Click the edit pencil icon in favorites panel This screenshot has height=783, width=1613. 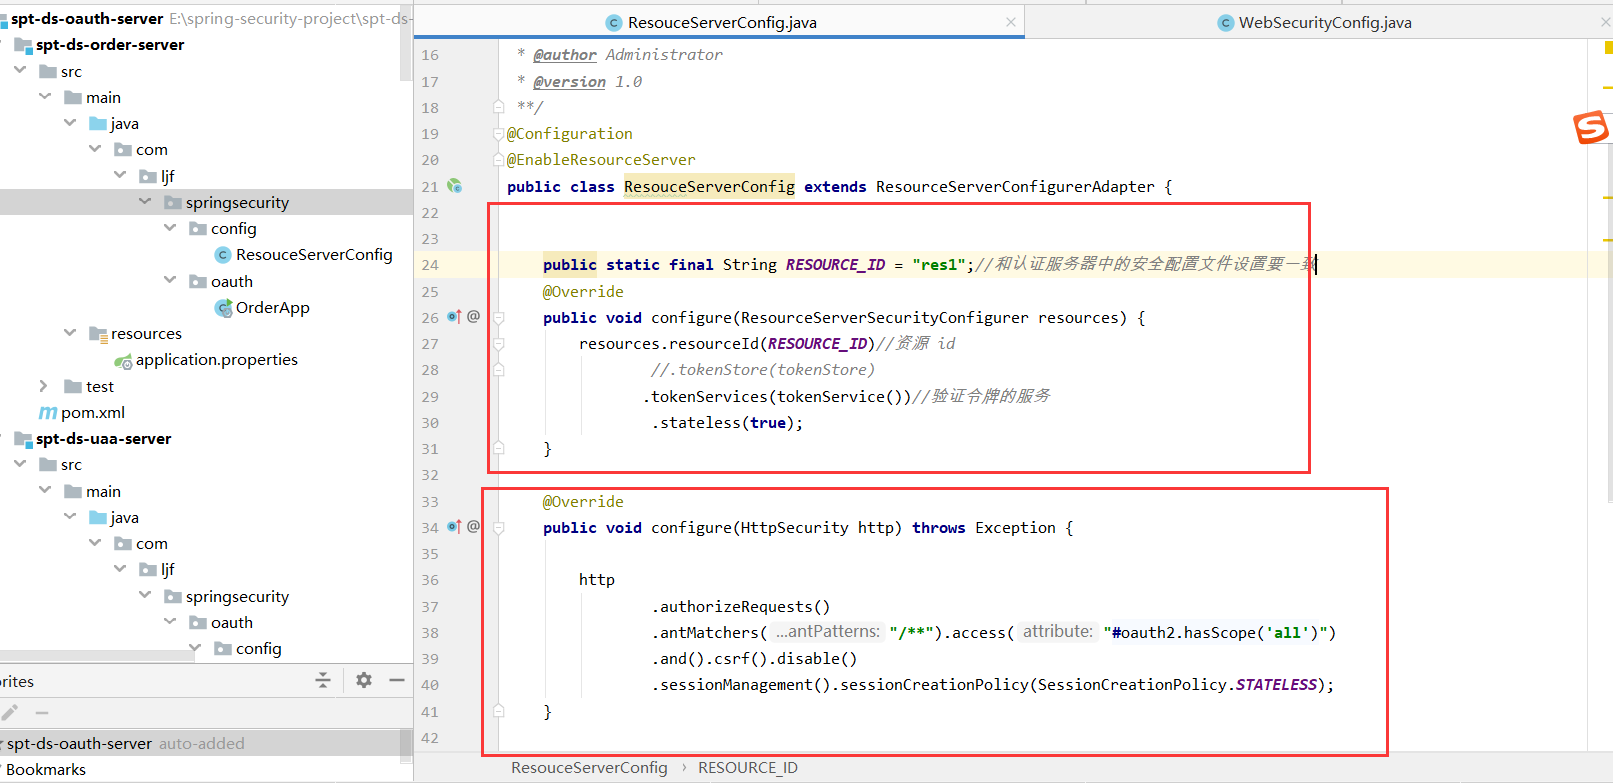(x=10, y=712)
